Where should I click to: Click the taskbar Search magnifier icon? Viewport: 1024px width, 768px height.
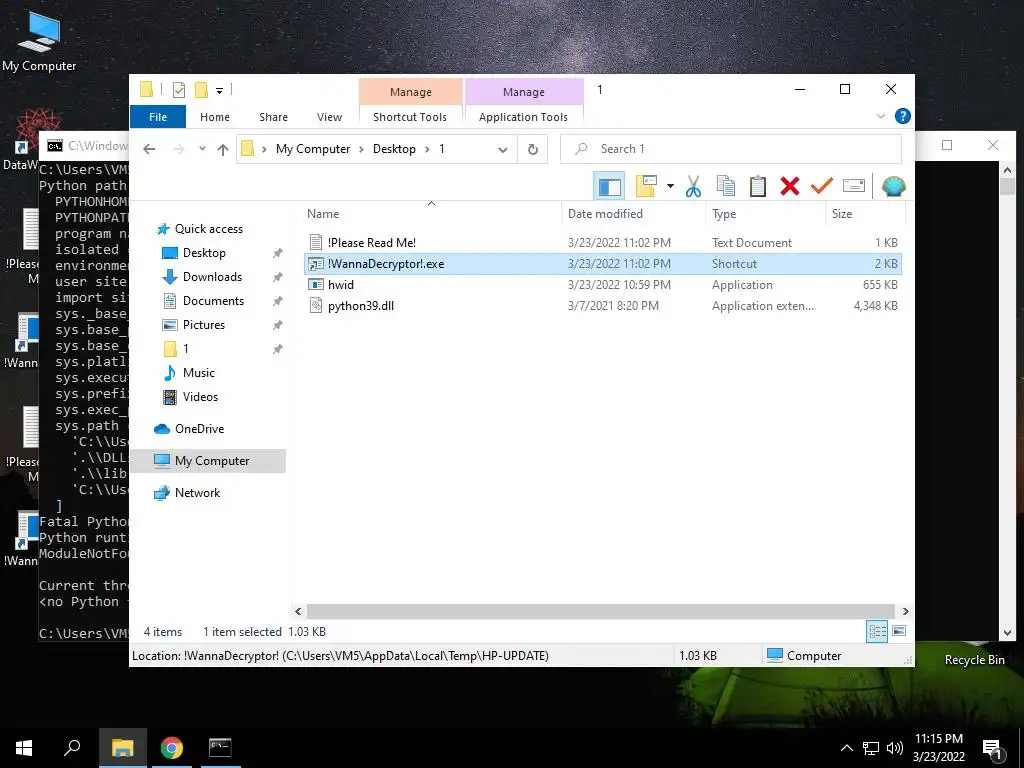point(72,748)
